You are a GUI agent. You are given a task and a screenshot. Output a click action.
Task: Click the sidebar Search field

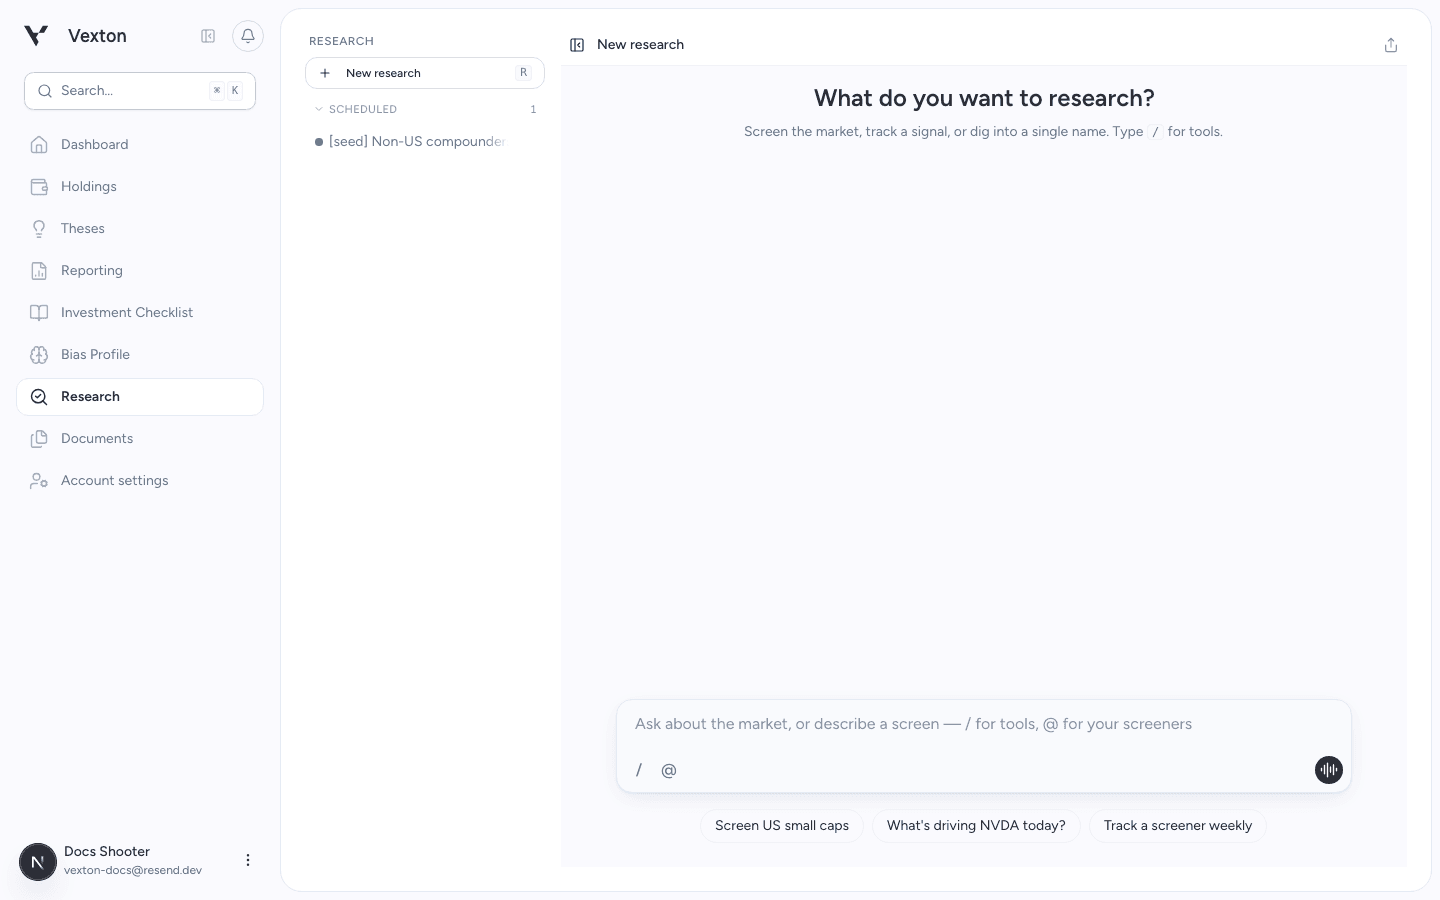pos(140,91)
